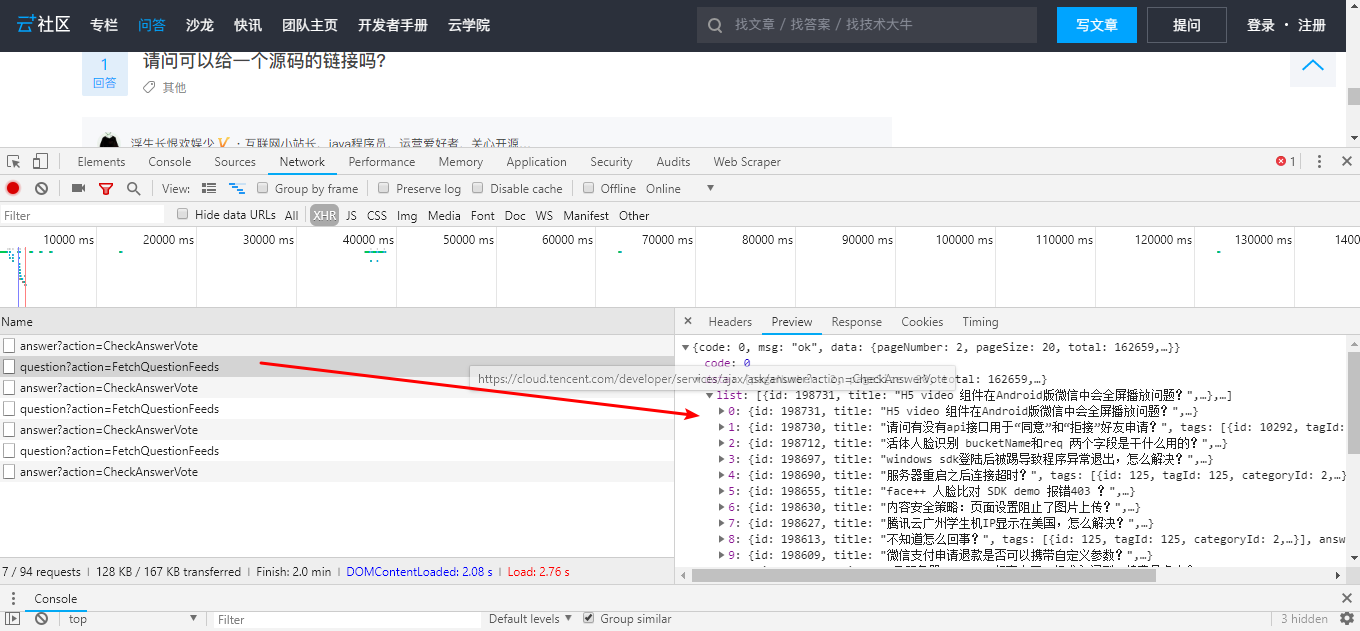The image size is (1360, 631).
Task: Open the Default levels dropdown in Console
Action: [x=530, y=619]
